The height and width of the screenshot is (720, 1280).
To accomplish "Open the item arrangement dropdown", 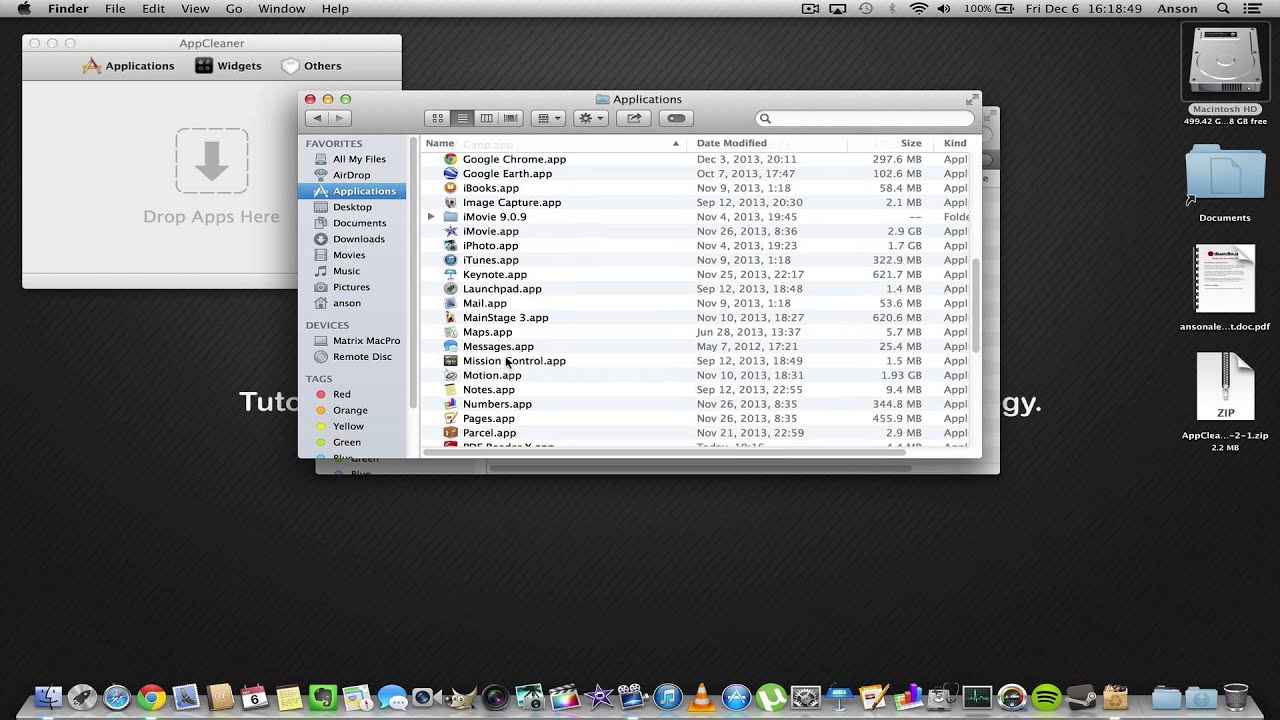I will click(x=548, y=118).
